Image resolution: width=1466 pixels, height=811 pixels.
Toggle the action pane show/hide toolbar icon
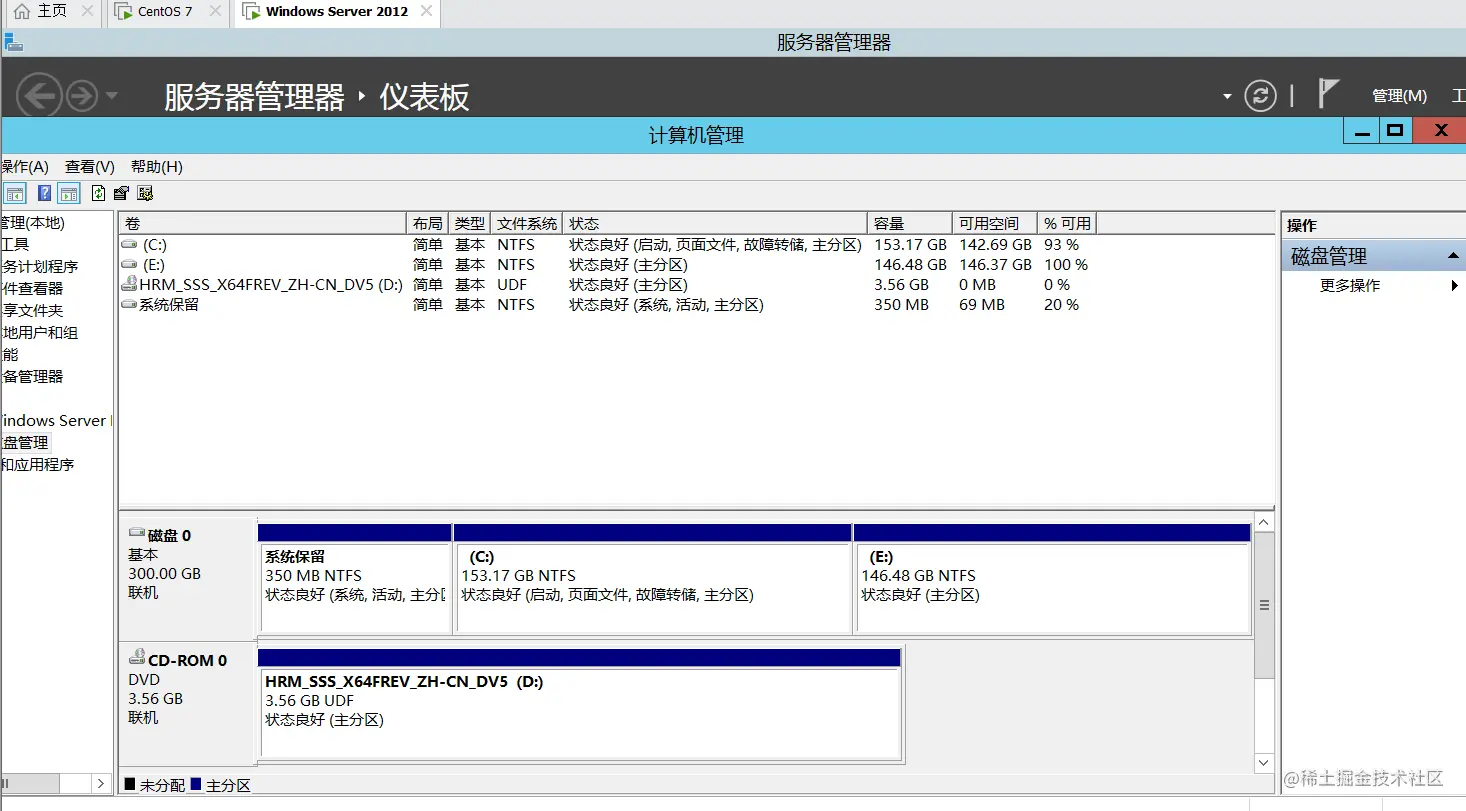[69, 193]
